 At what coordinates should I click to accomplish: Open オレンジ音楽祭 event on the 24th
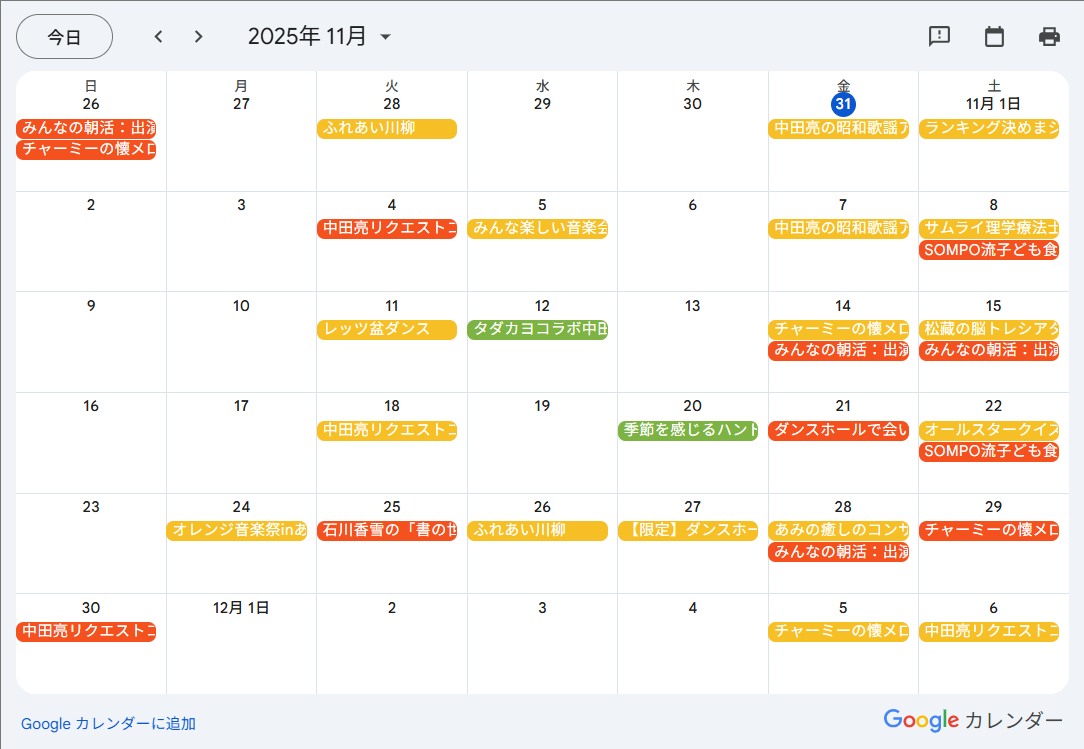coord(237,531)
